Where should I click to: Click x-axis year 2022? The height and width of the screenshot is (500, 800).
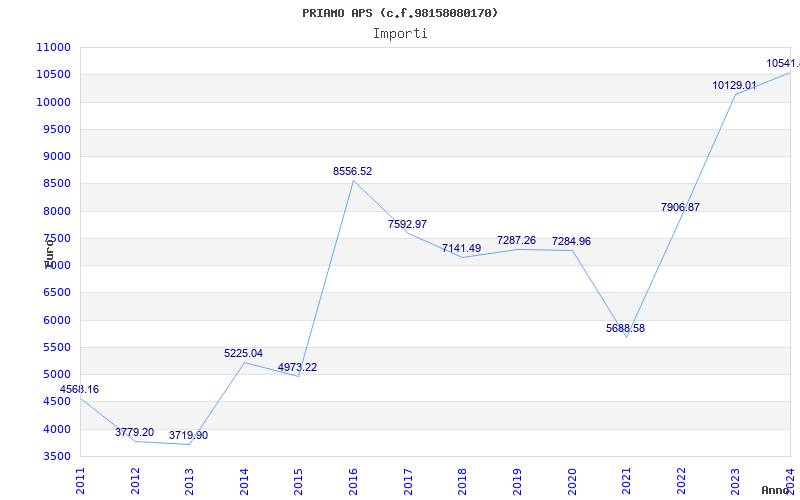click(x=681, y=481)
